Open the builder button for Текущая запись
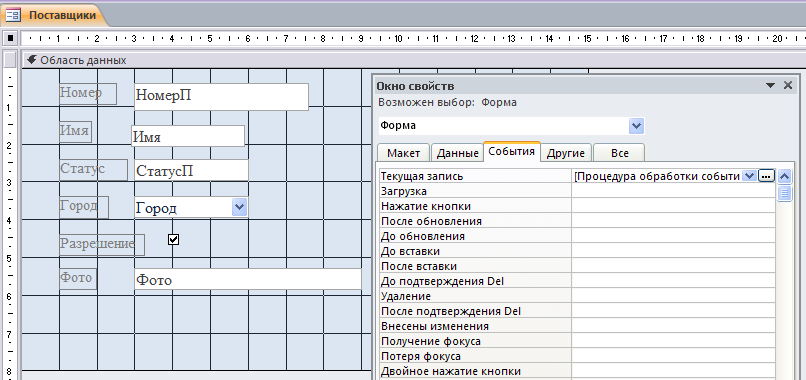The height and width of the screenshot is (380, 806). 766,176
